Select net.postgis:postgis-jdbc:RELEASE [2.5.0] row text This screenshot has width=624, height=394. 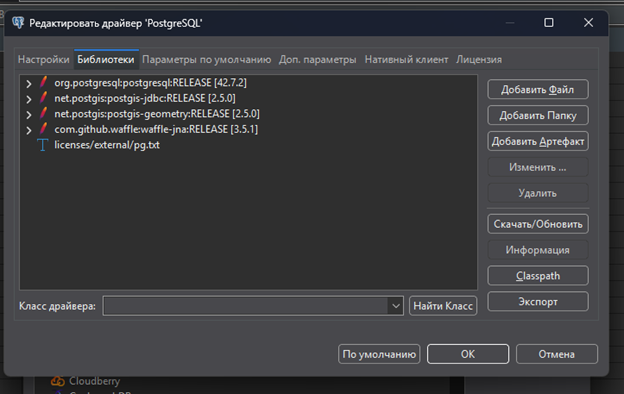click(x=145, y=98)
